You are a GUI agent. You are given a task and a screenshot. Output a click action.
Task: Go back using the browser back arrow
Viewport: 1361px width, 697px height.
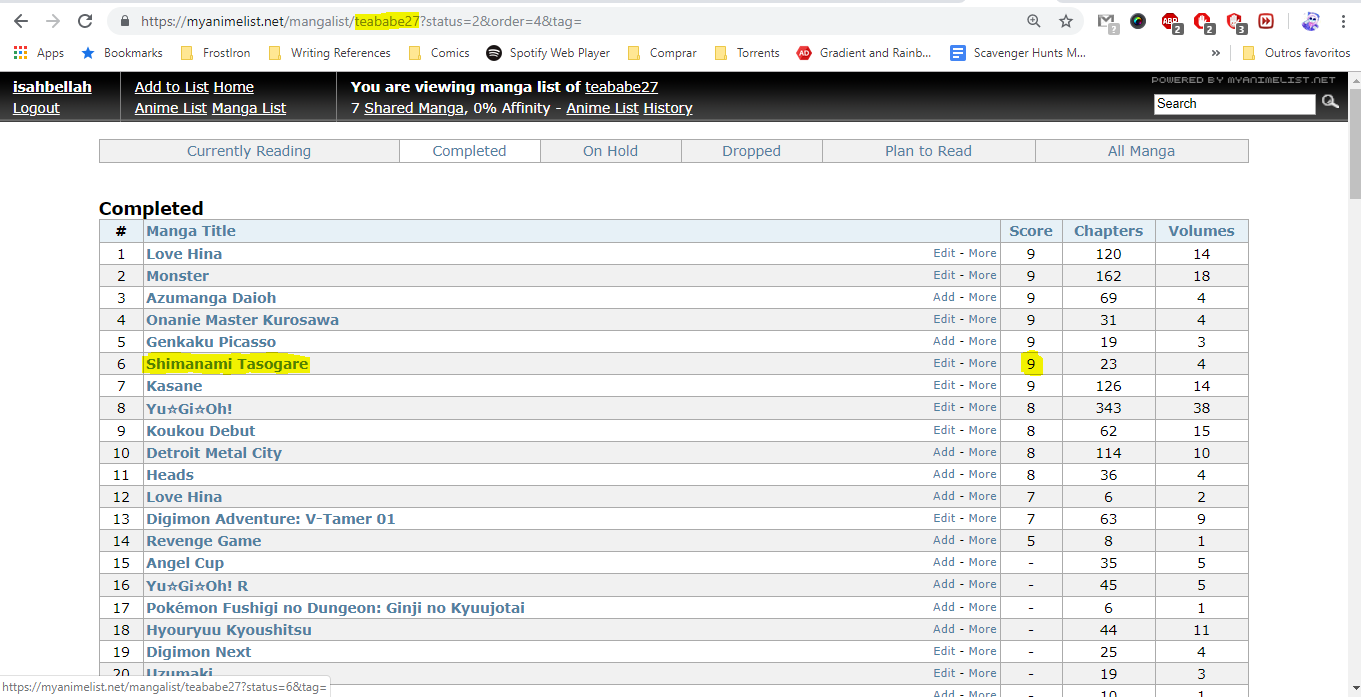click(x=21, y=21)
